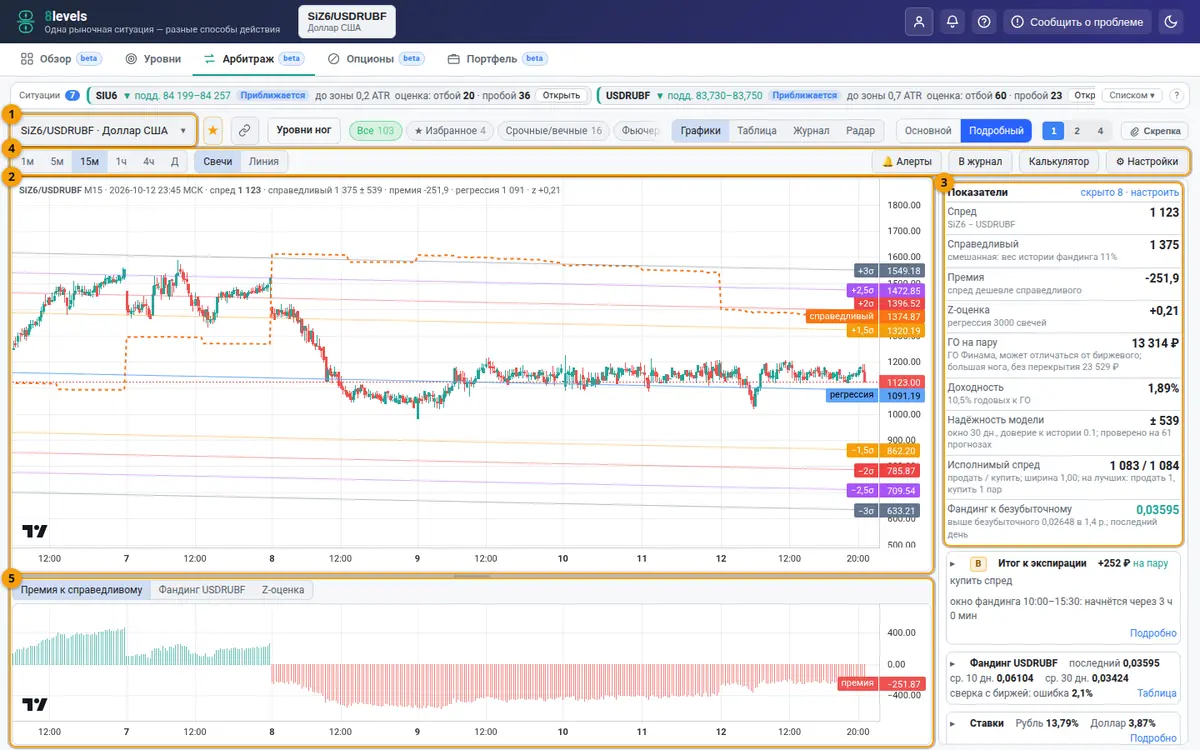Viewport: 1200px width, 750px height.
Task: Switch to the Подробный view mode
Action: point(996,130)
